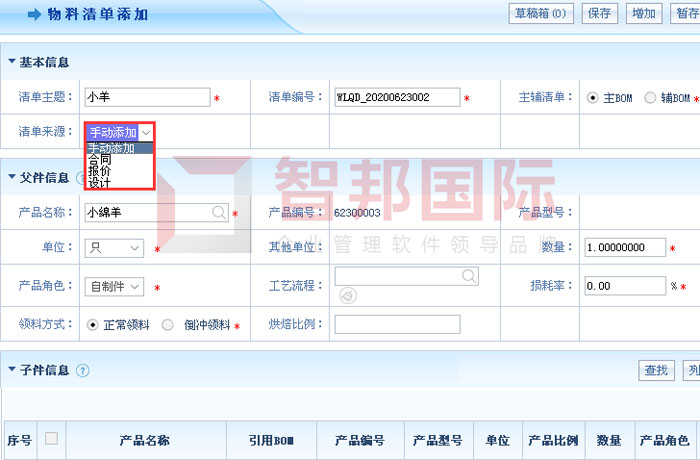Choose 报价 from the 清单来源 list
The image size is (700, 460).
[100, 171]
